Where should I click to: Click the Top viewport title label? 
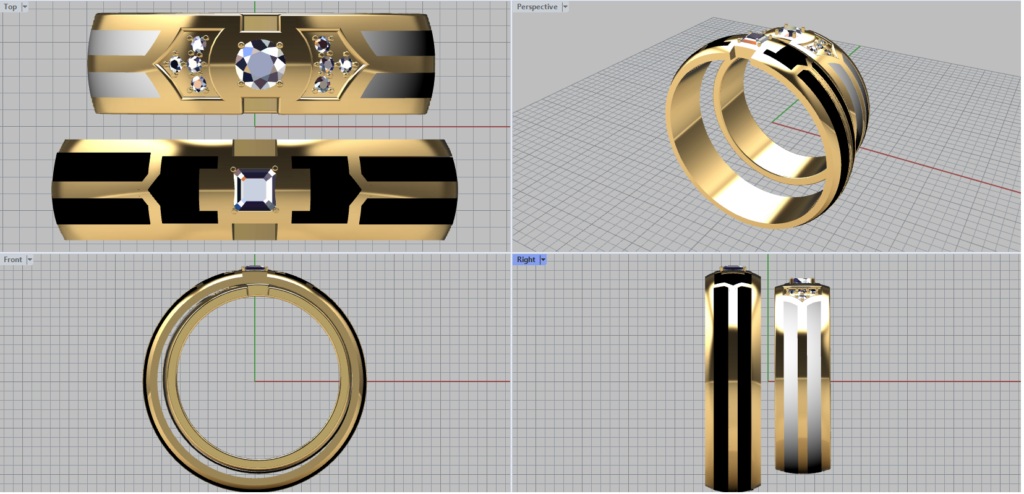[x=11, y=7]
